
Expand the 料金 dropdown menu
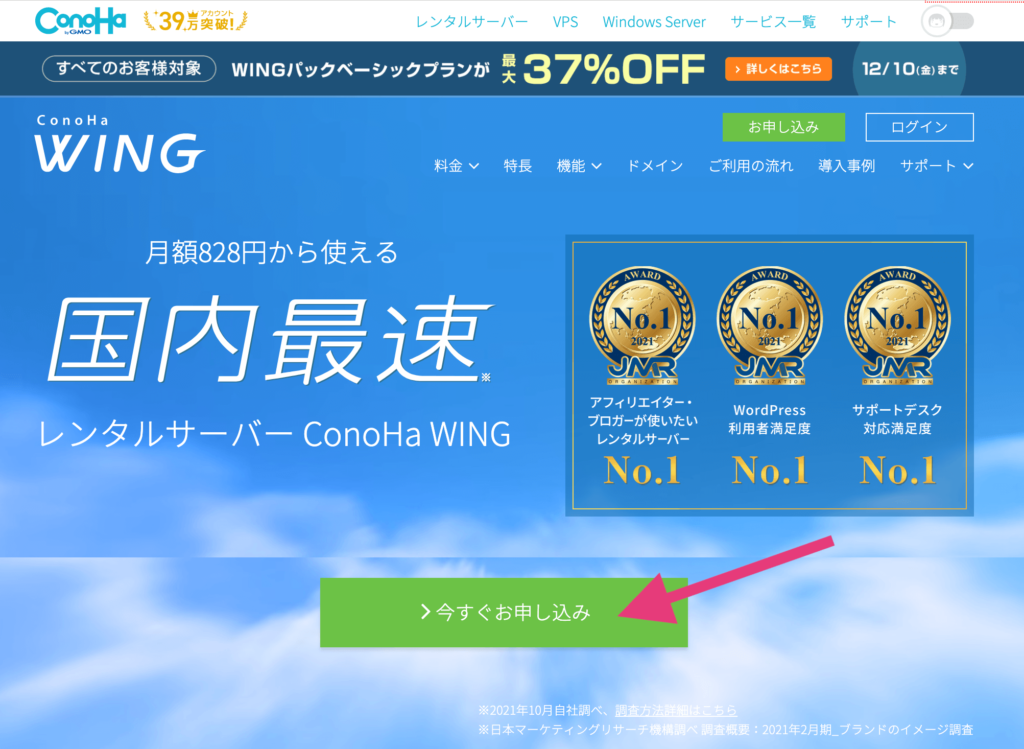point(456,166)
